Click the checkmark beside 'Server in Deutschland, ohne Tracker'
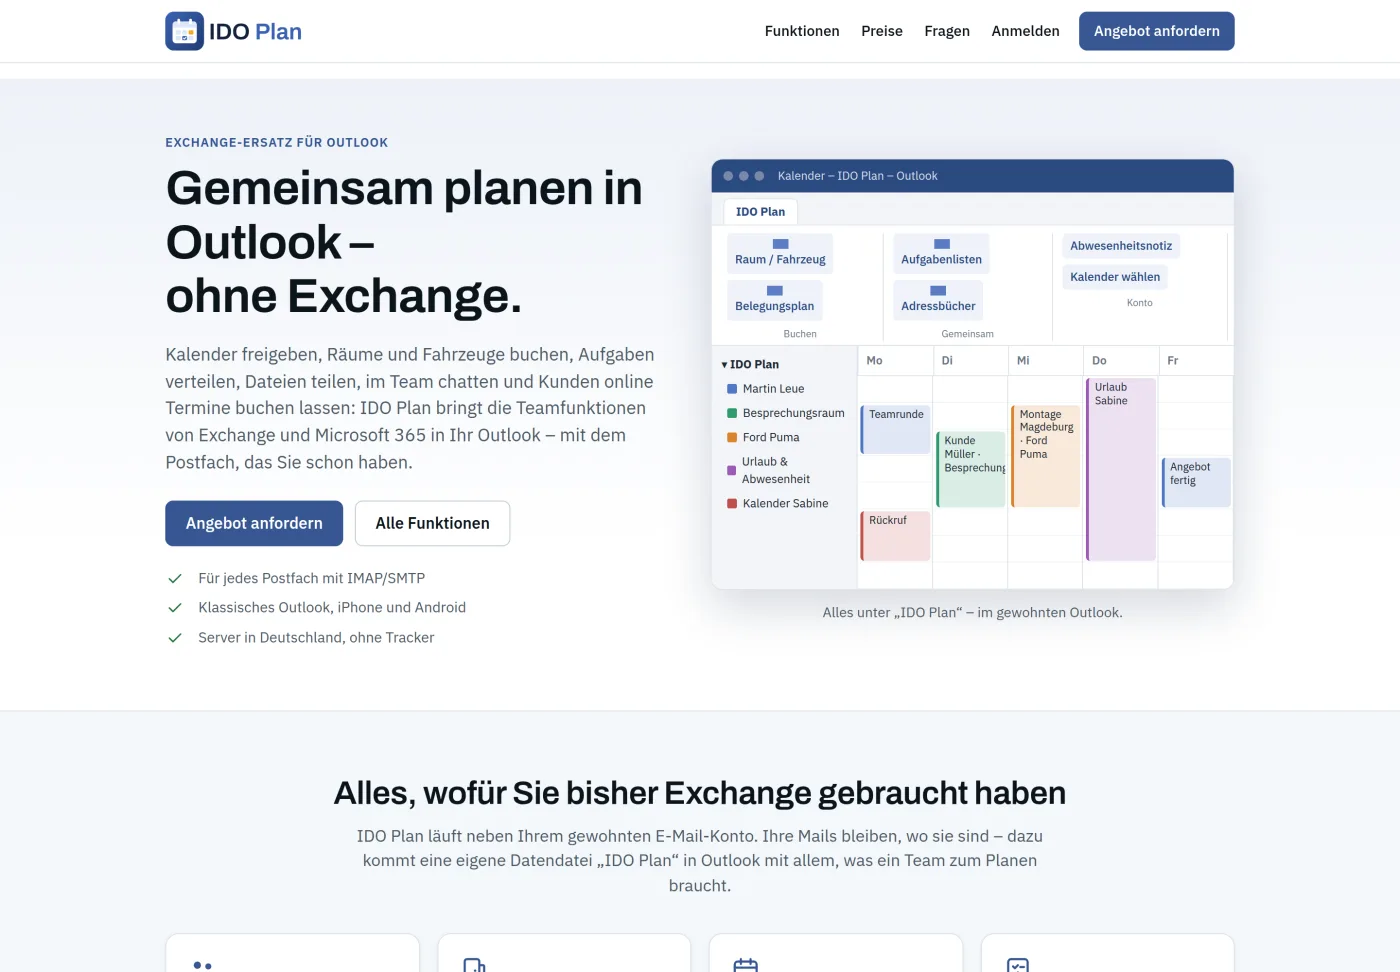Screen dimensions: 1400x972 (x=175, y=637)
